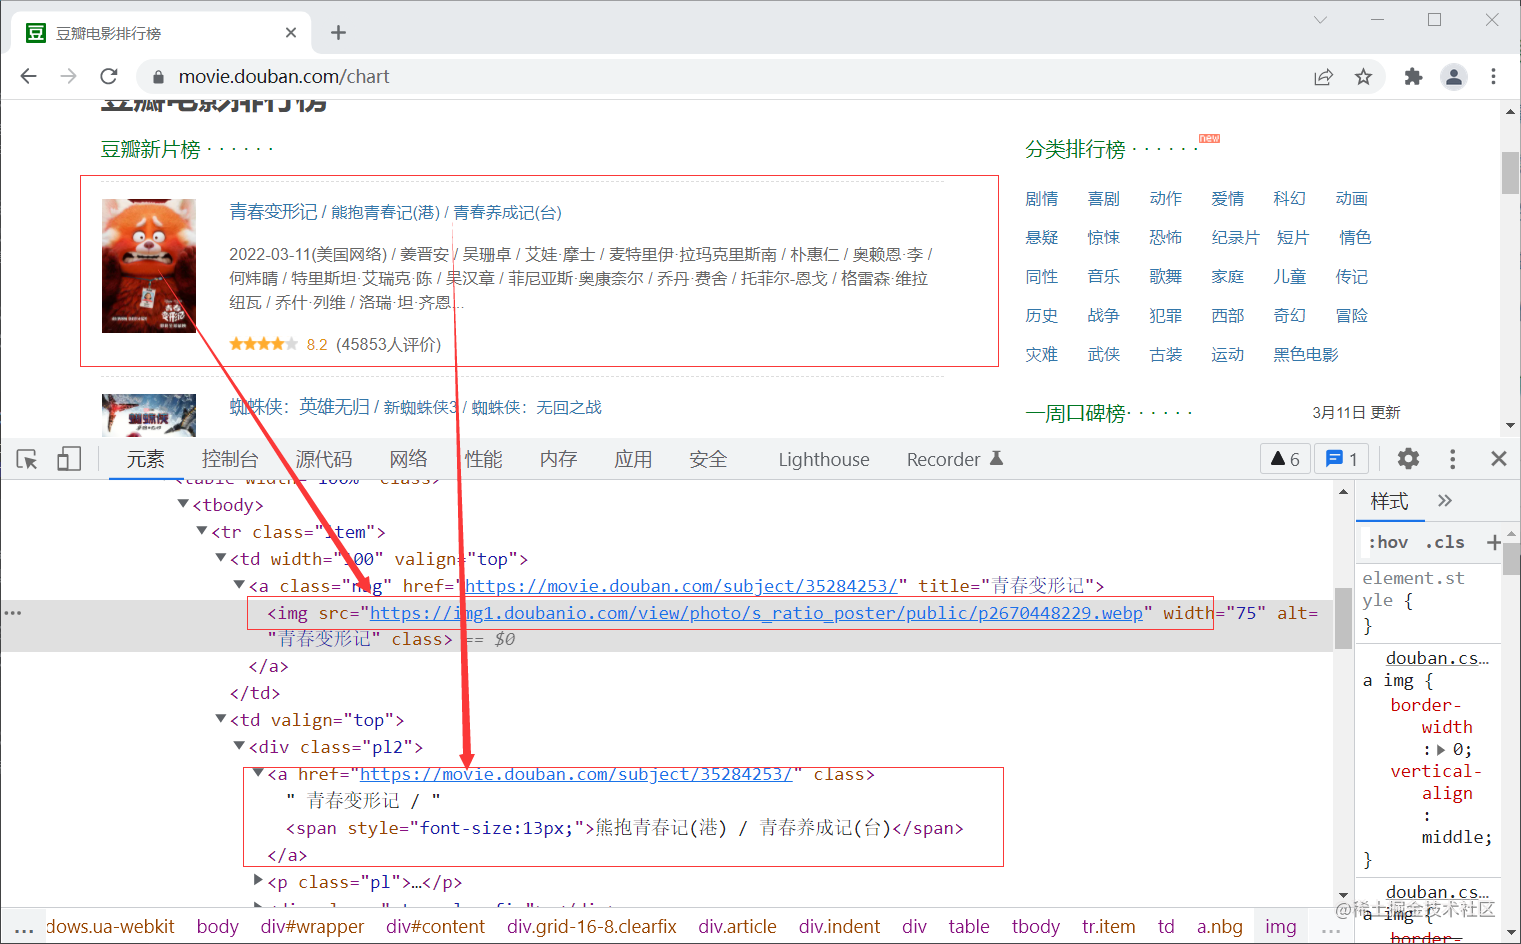Share this page from address bar
Viewport: 1521px width, 944px height.
click(x=1323, y=76)
